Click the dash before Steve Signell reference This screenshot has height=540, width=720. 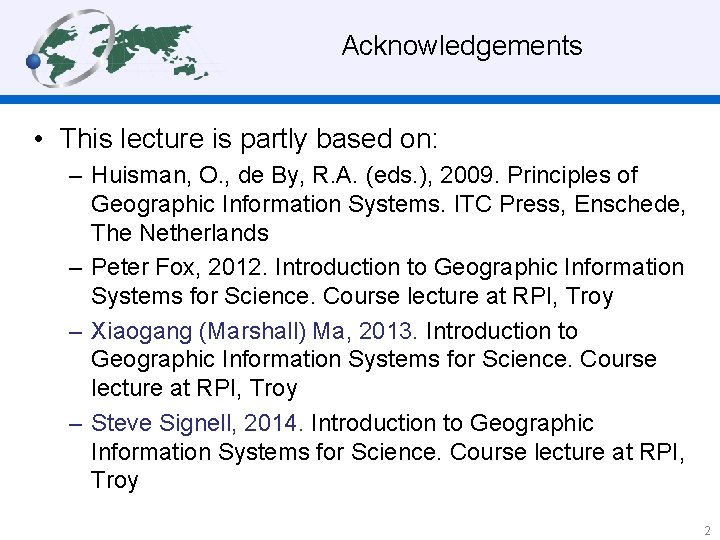tap(77, 424)
